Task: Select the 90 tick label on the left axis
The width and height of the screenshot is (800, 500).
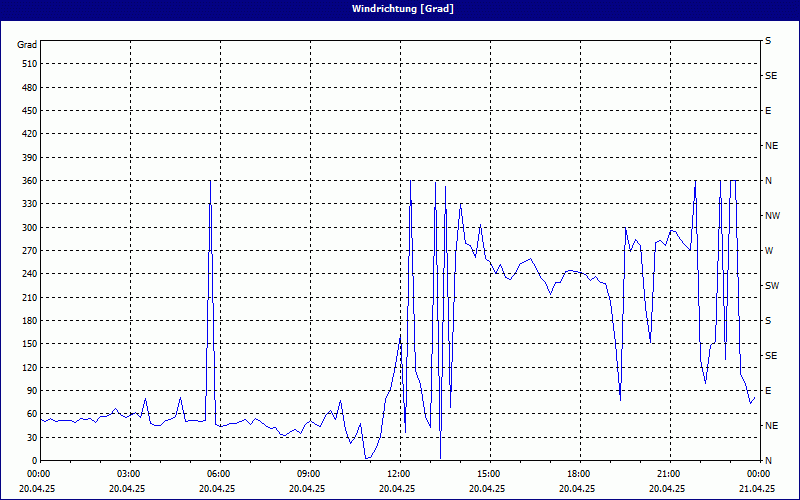Action: point(30,391)
